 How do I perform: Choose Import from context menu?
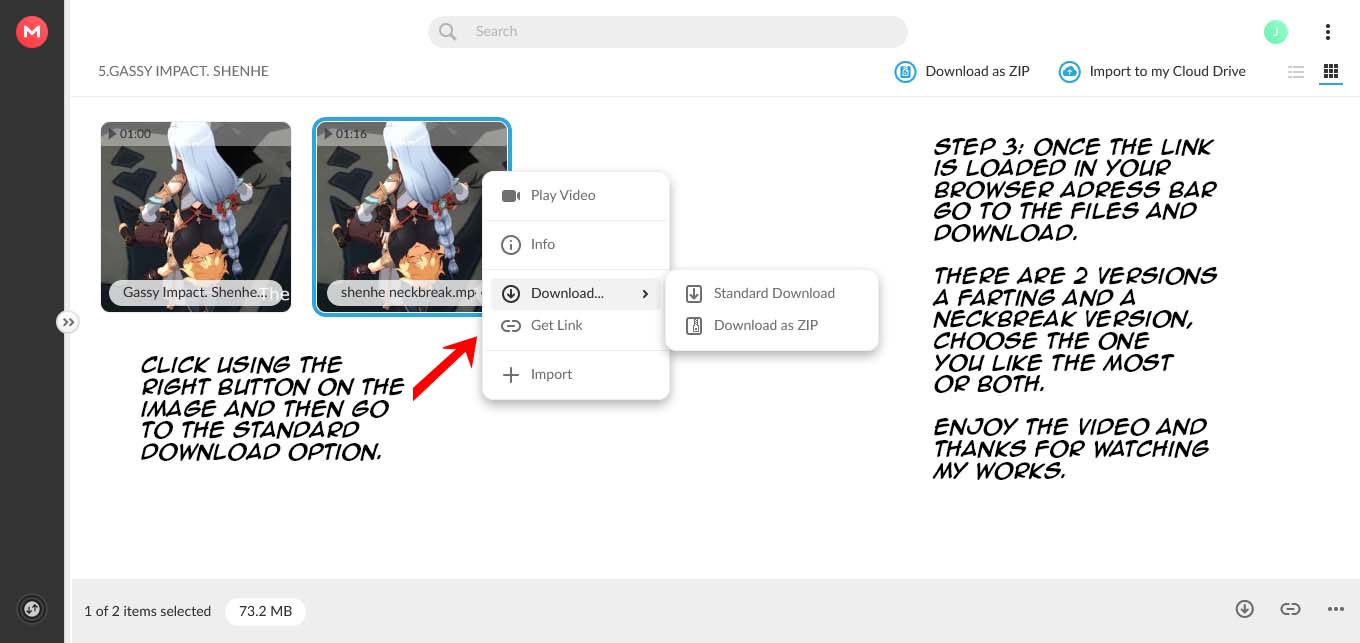[576, 374]
